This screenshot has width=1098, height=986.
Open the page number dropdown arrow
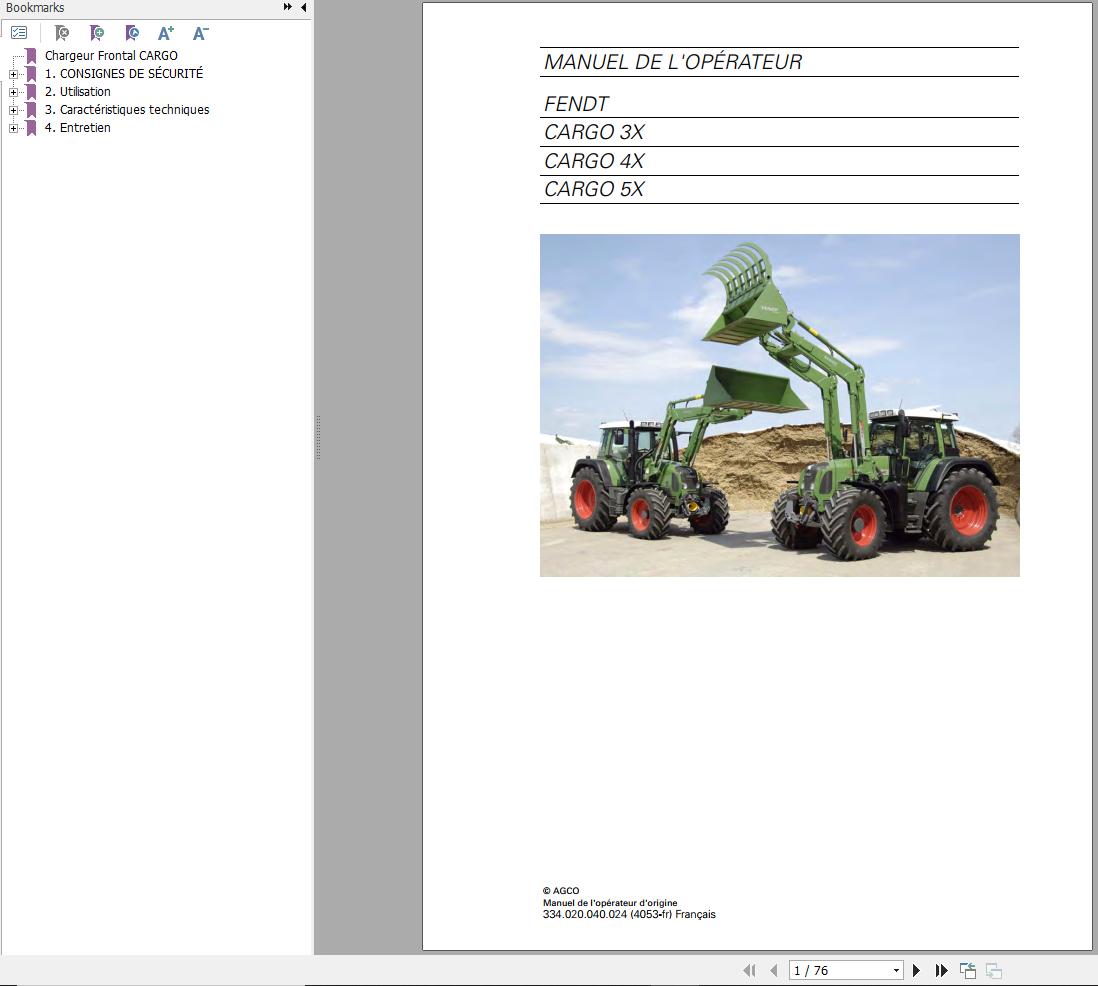tap(896, 971)
